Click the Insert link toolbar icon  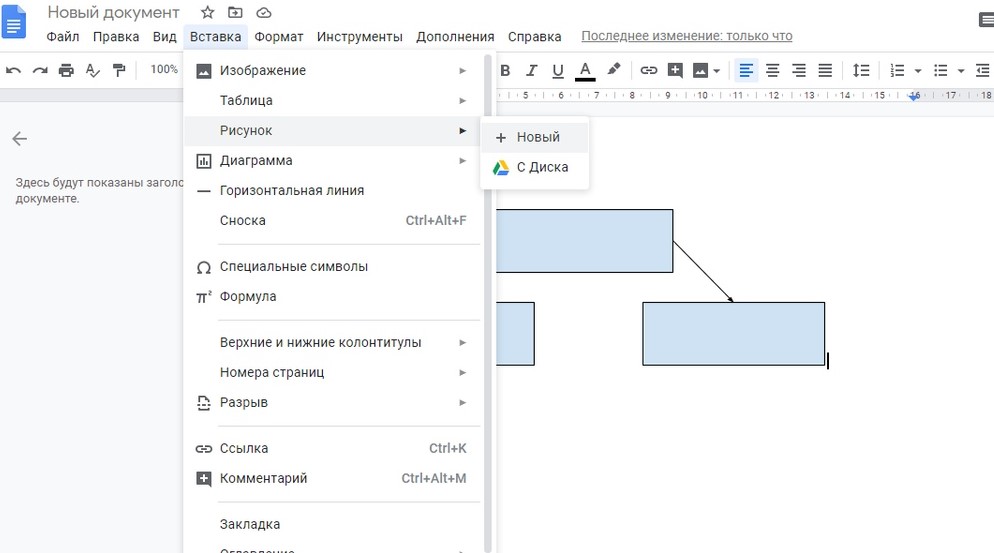coord(648,70)
